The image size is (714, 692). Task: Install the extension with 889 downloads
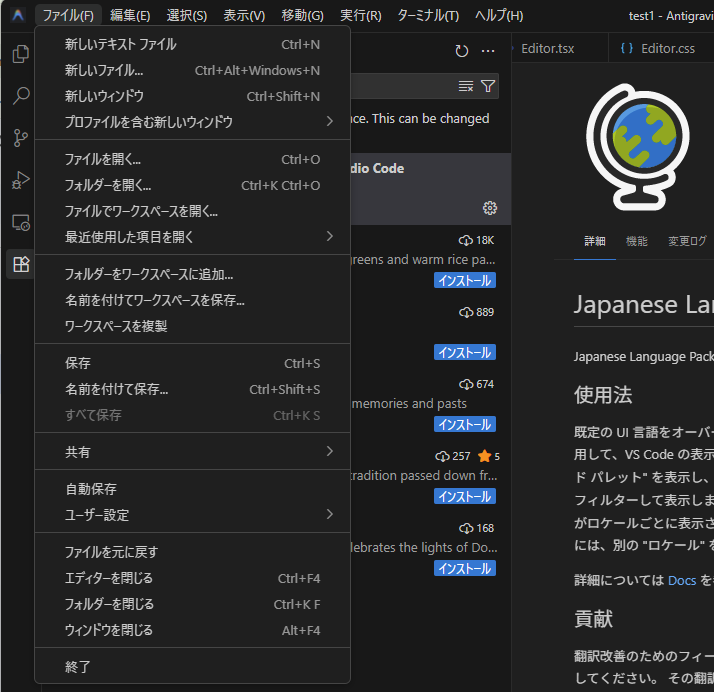point(464,352)
